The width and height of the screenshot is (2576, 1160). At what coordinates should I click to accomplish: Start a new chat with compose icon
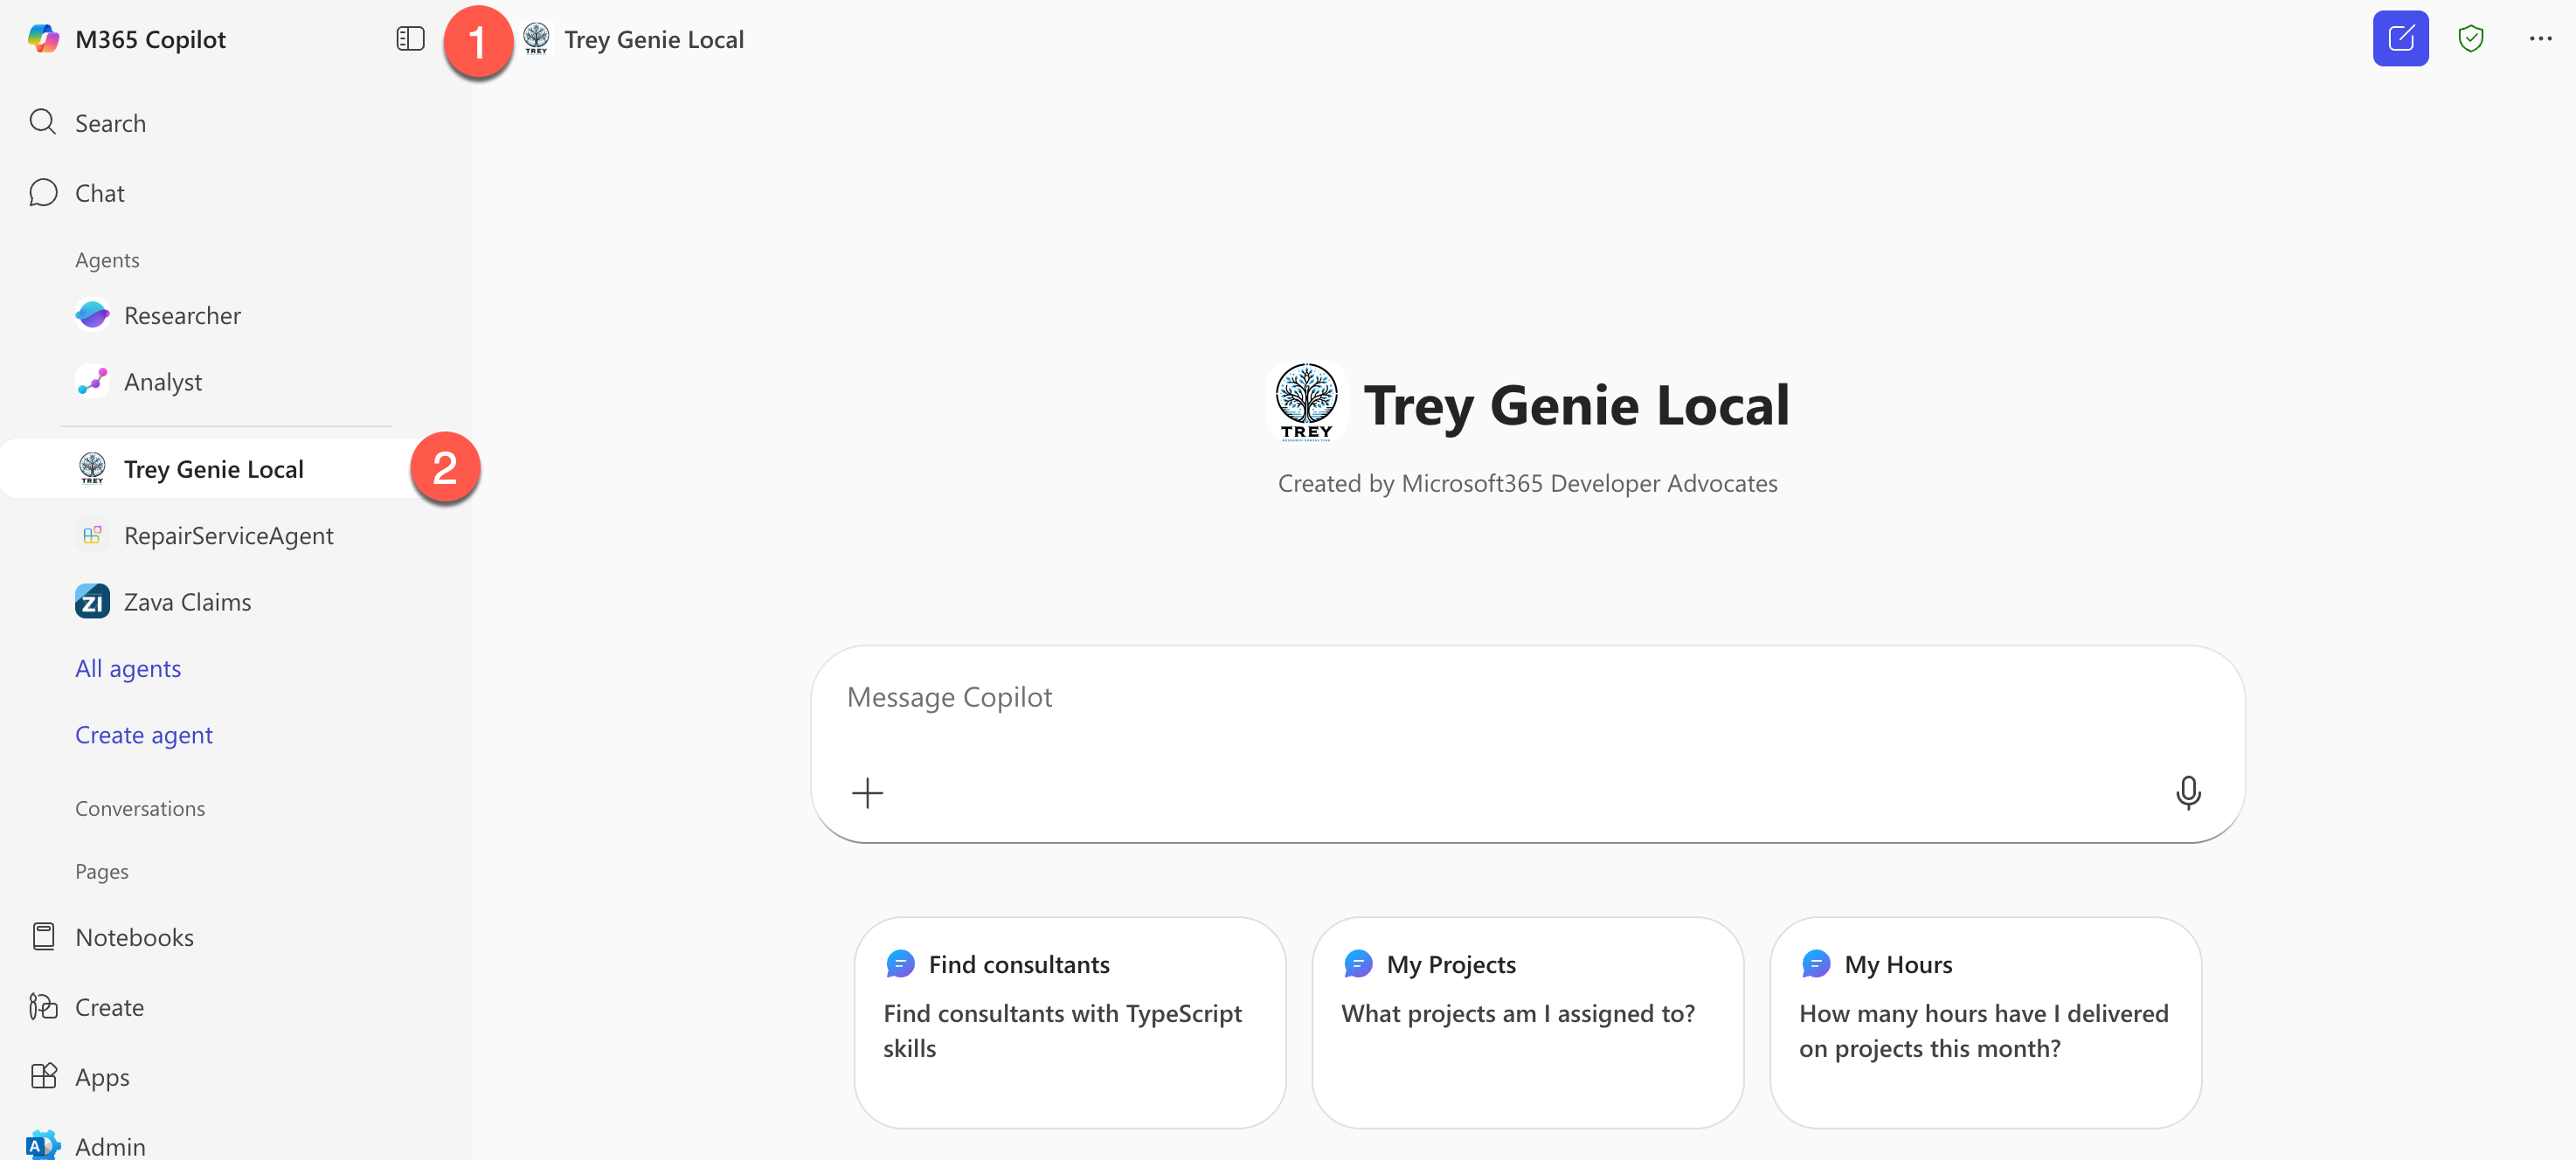(x=2400, y=39)
